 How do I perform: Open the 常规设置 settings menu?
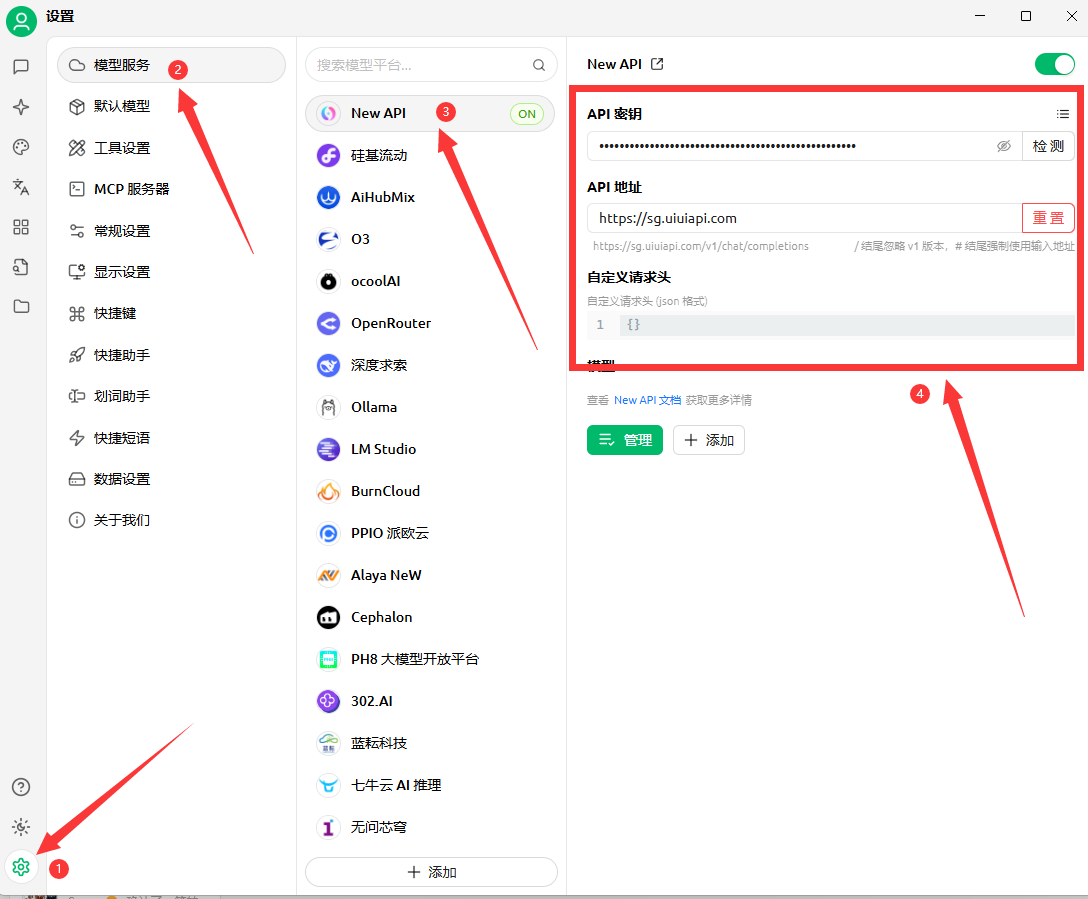171,231
